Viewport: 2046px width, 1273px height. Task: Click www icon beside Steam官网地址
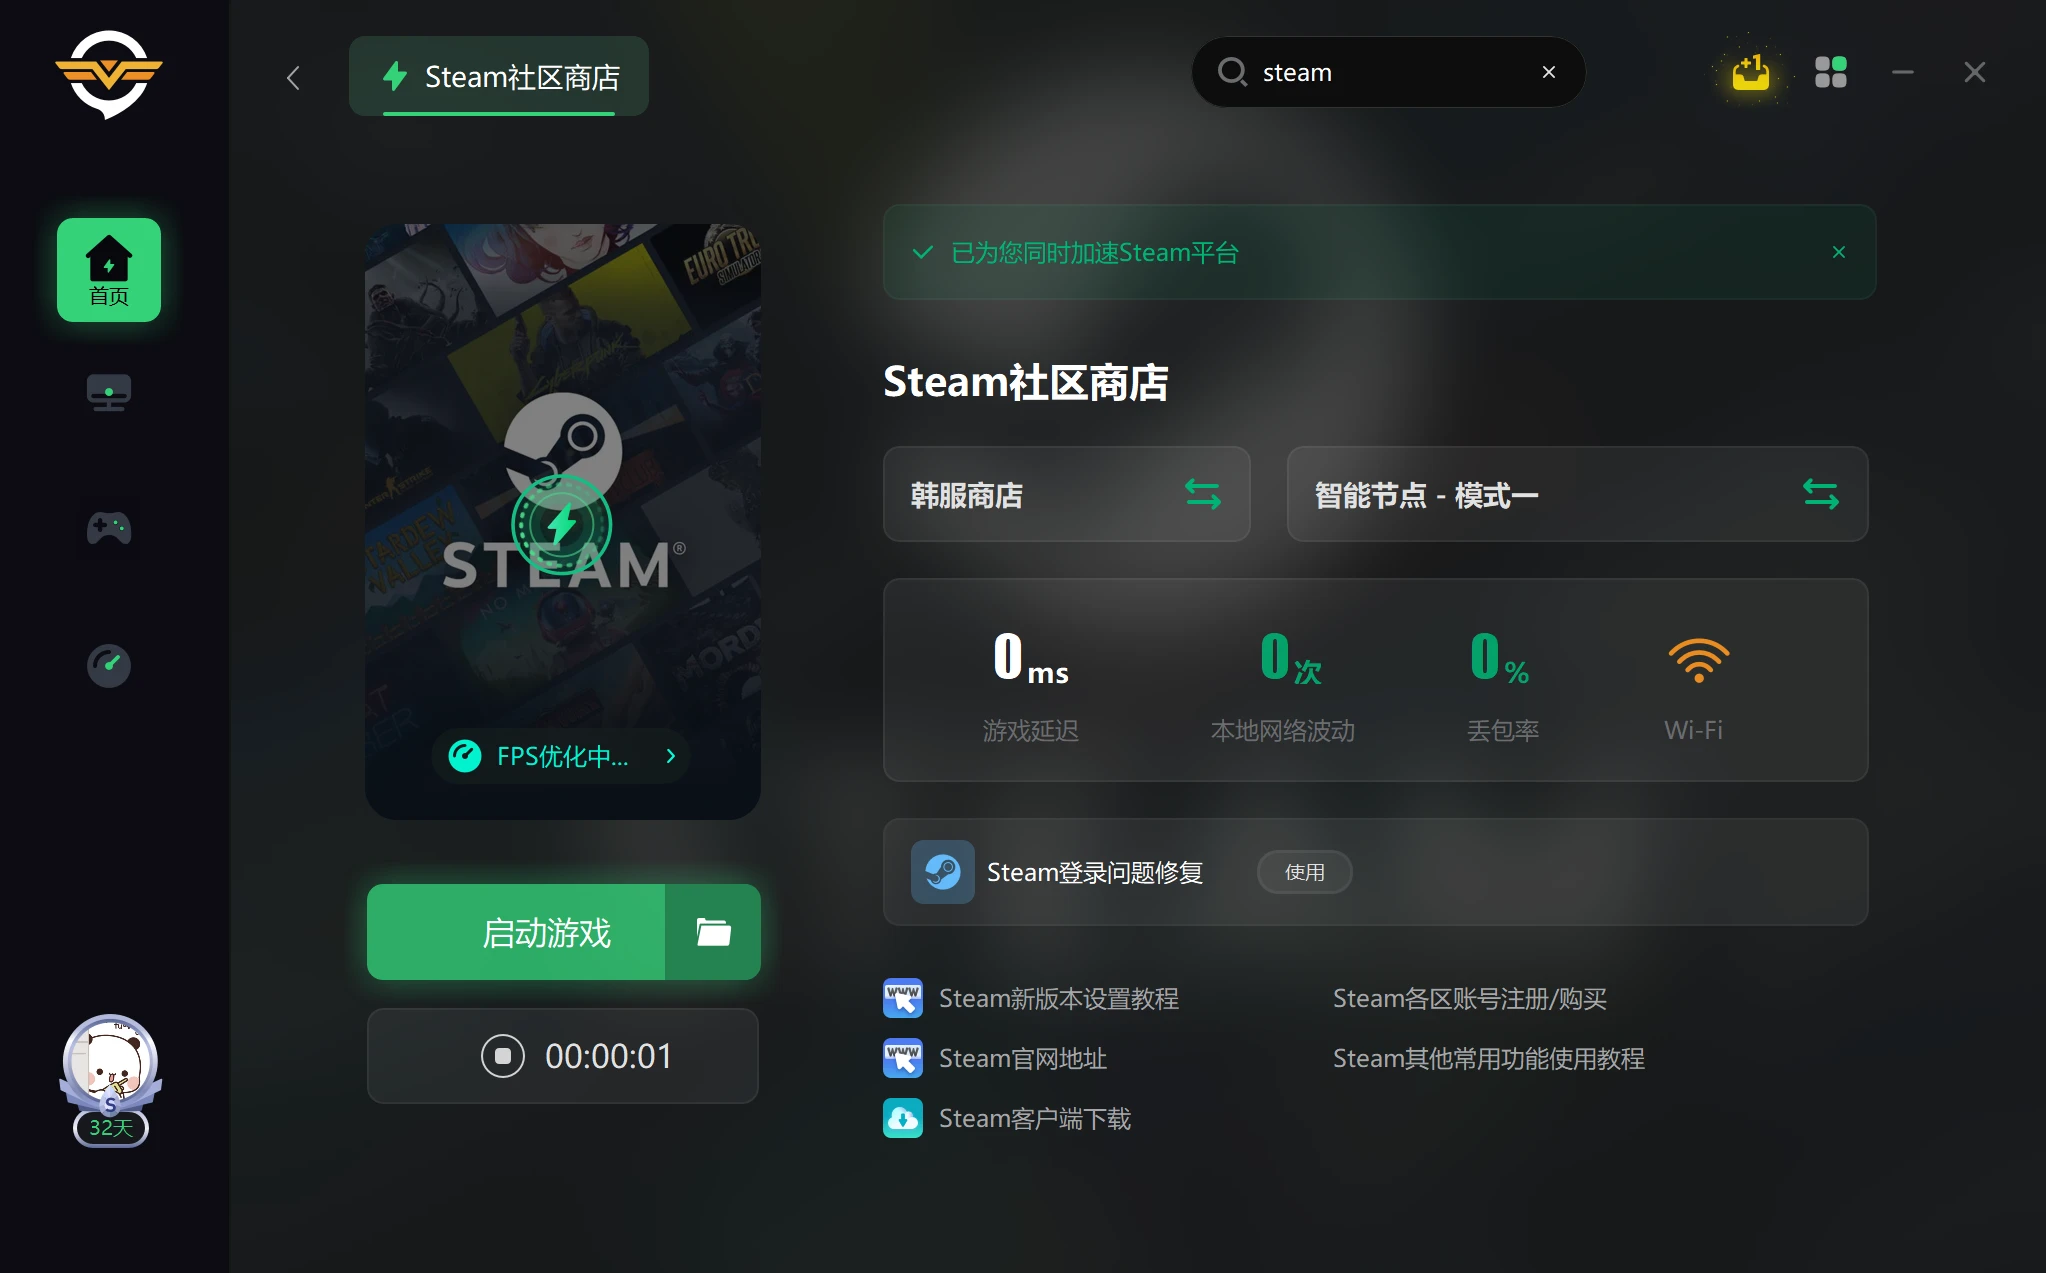tap(903, 1058)
